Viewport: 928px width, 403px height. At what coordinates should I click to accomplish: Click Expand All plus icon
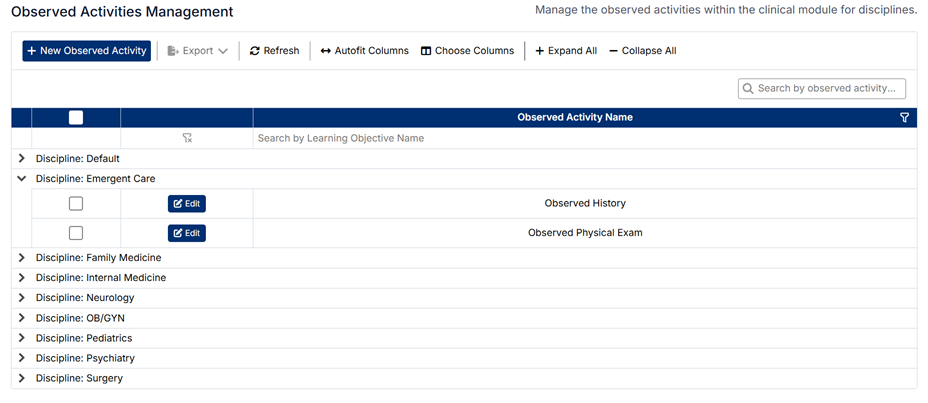click(x=540, y=51)
